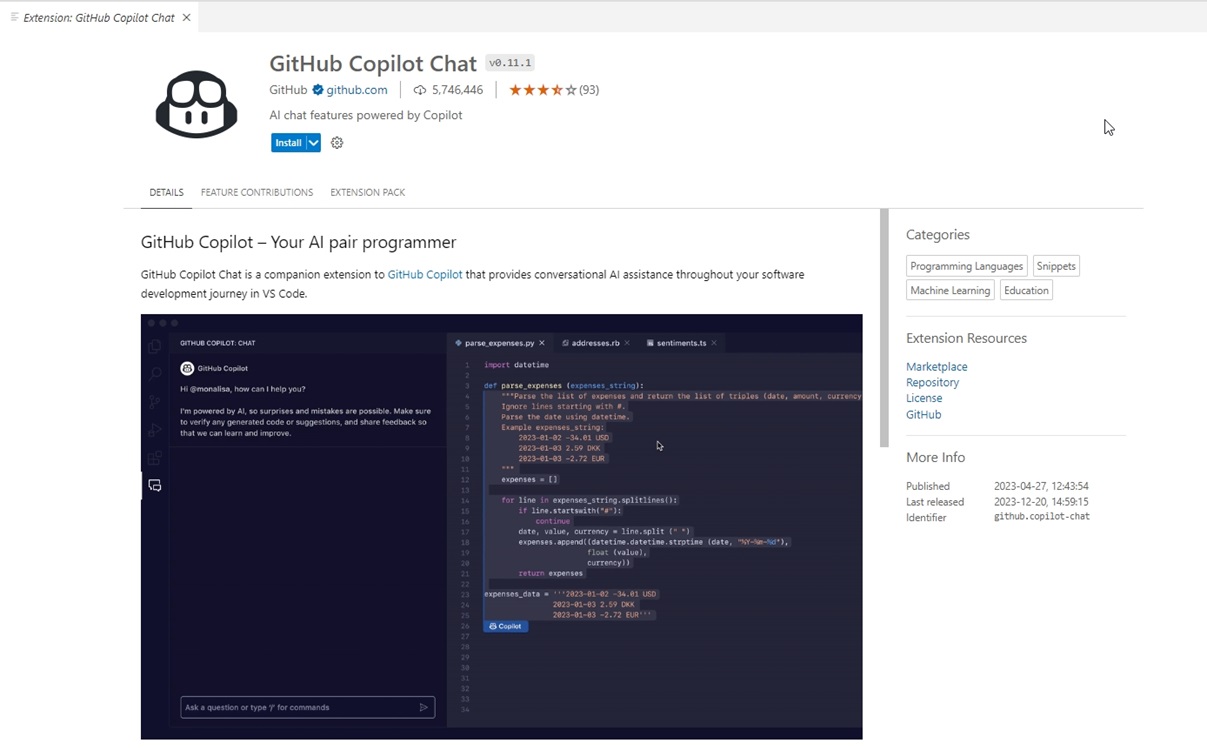Image resolution: width=1207 pixels, height=750 pixels.
Task: Open the Search icon in the sidebar
Action: tap(154, 373)
